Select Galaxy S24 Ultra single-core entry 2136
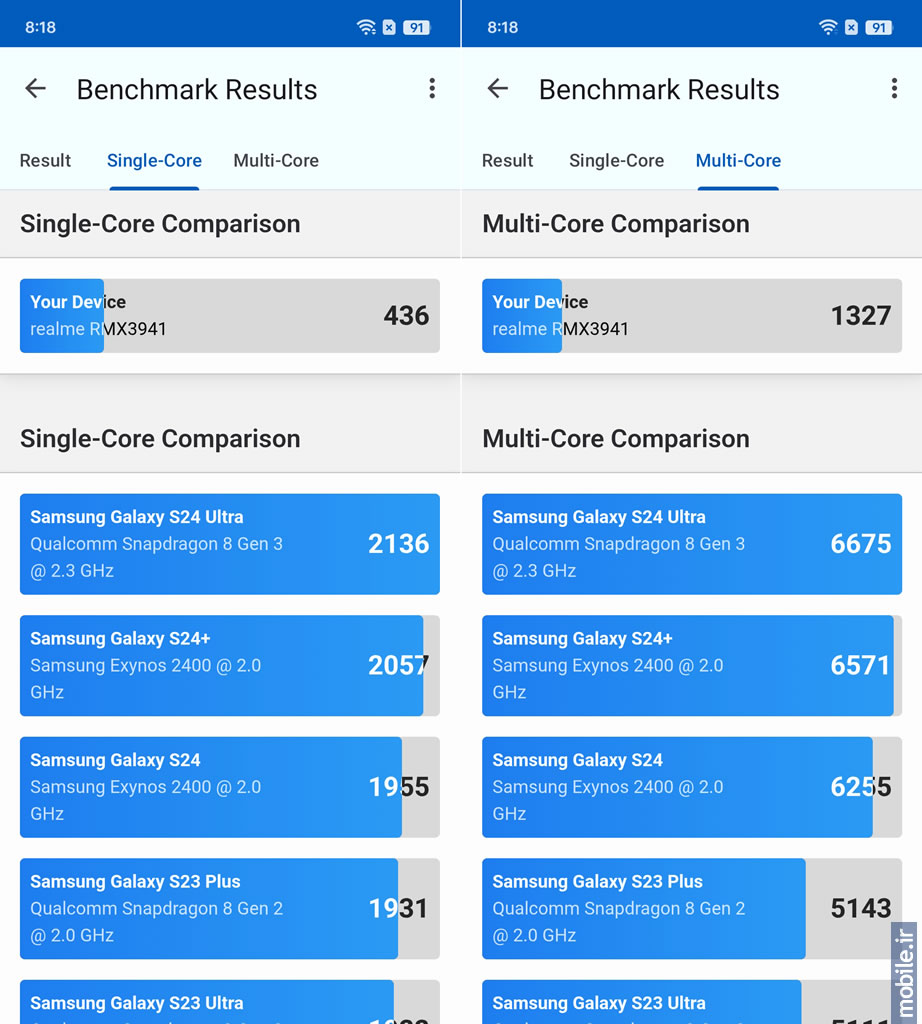 pyautogui.click(x=230, y=544)
